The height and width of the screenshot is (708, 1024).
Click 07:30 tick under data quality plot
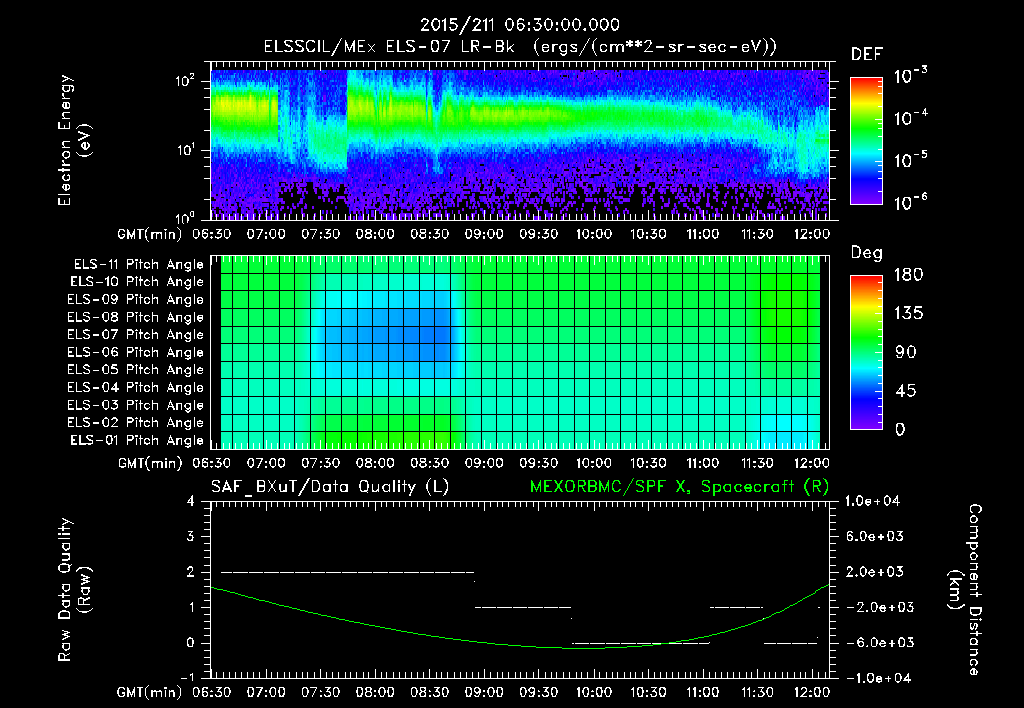(321, 692)
